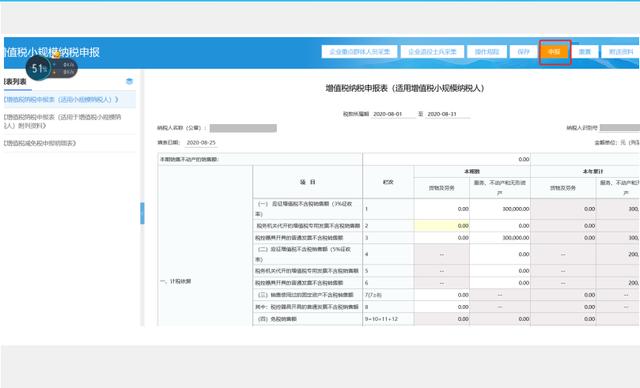Screen dimensions: 640x388
Task: Click 企业重点群体人员采集 button
Action: 360,52
